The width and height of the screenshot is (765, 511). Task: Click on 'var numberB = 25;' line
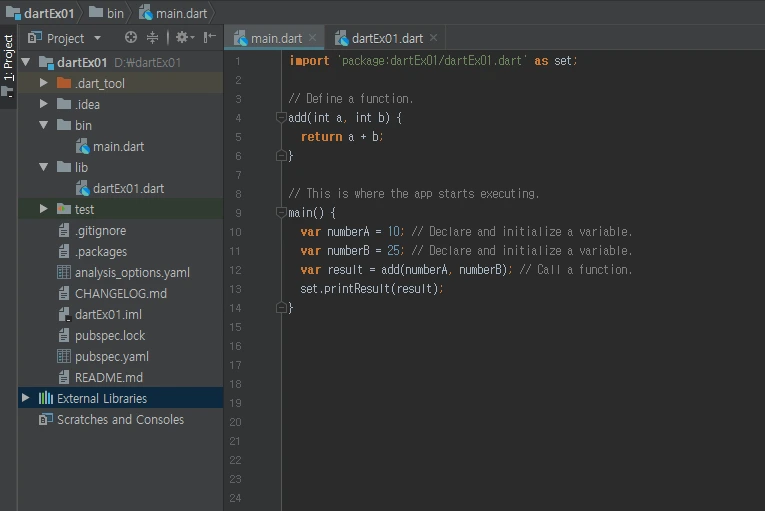352,250
